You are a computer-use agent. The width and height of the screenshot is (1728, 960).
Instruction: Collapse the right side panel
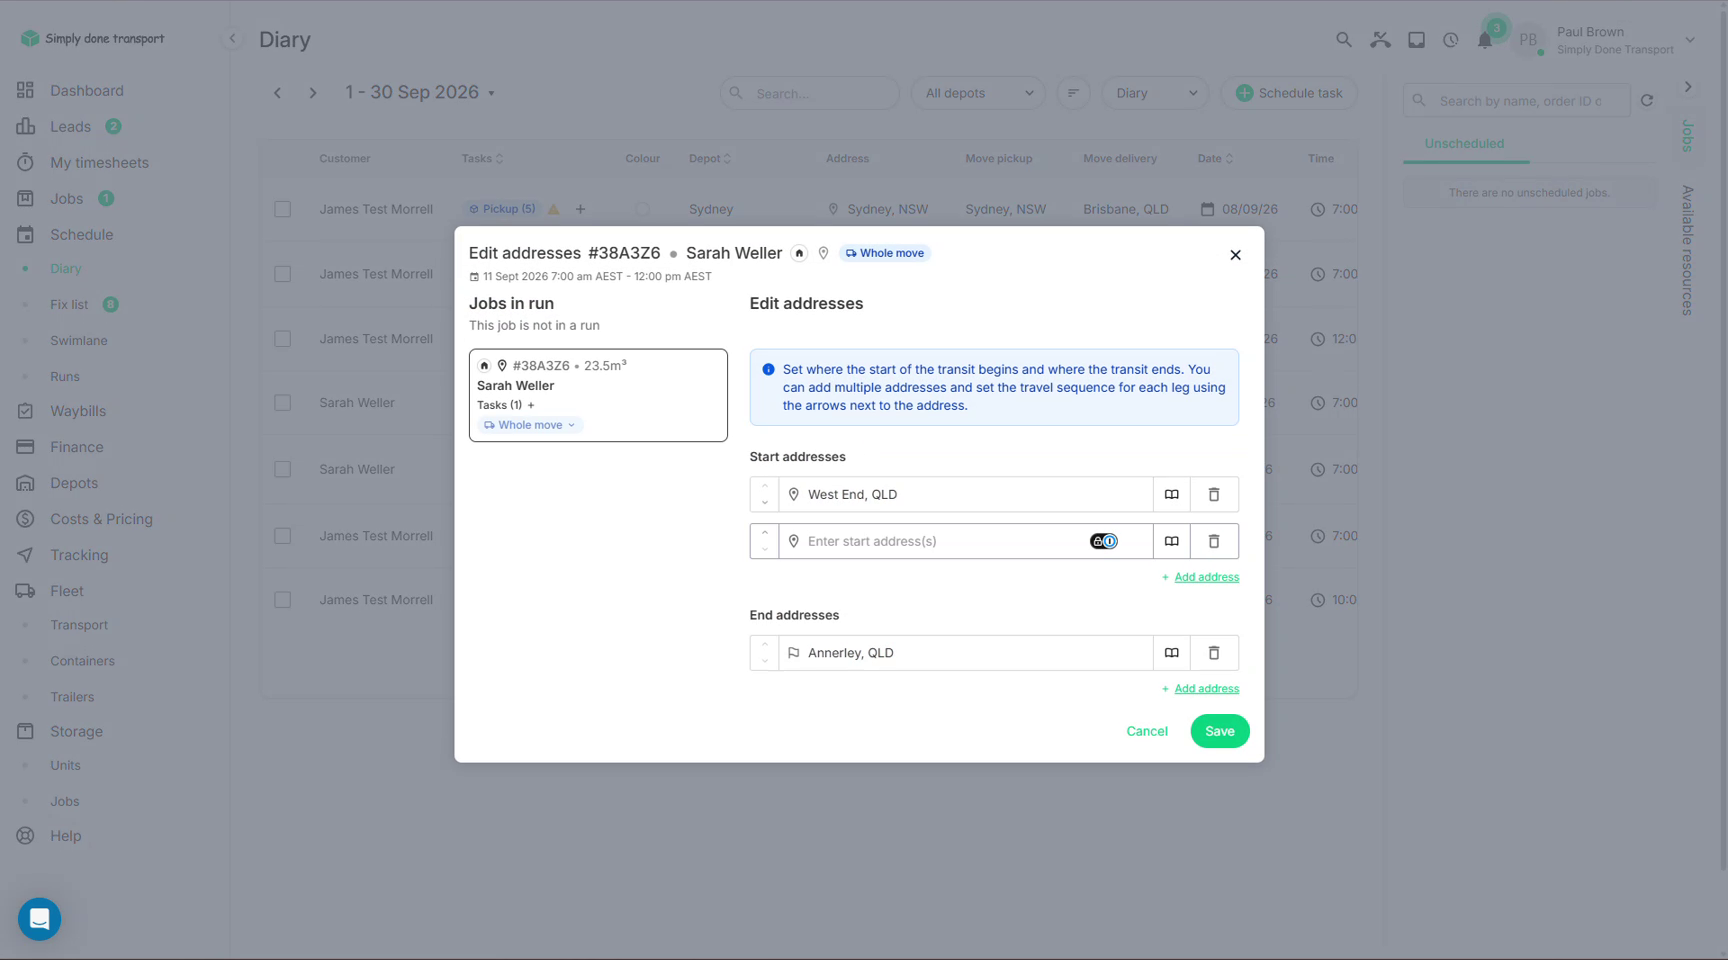pyautogui.click(x=1688, y=87)
